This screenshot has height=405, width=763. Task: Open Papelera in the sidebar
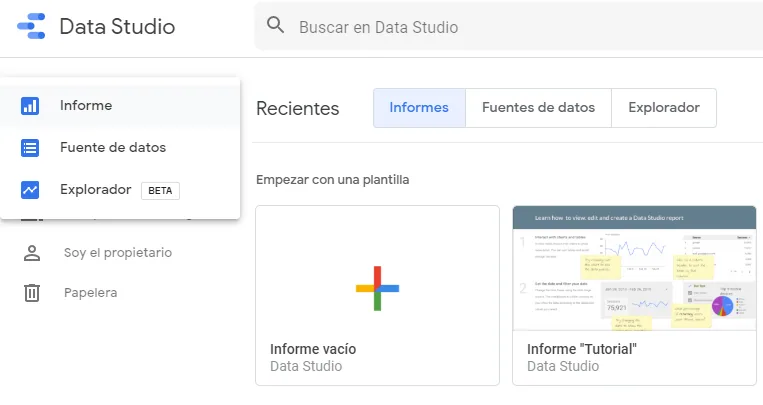tap(91, 293)
